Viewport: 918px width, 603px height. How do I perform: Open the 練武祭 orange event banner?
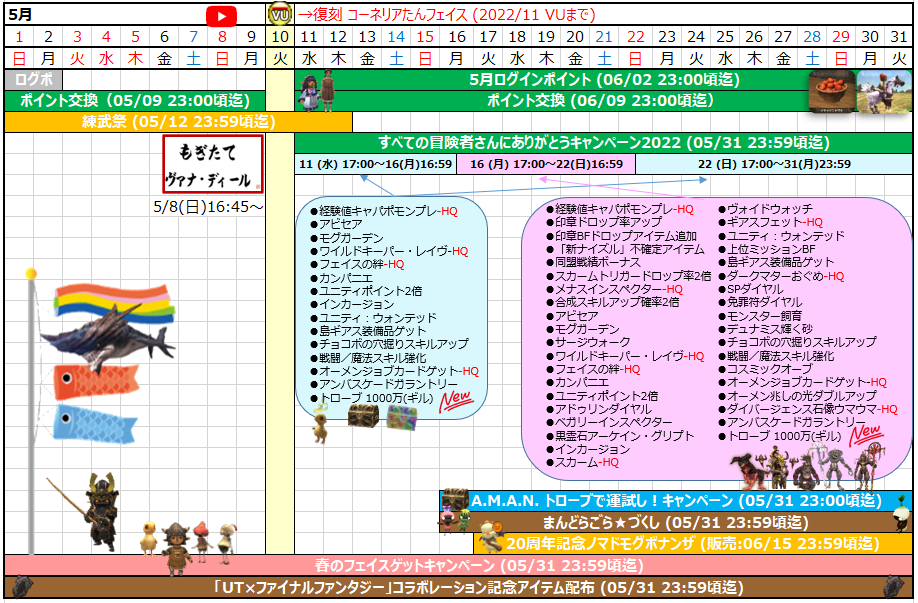point(178,121)
